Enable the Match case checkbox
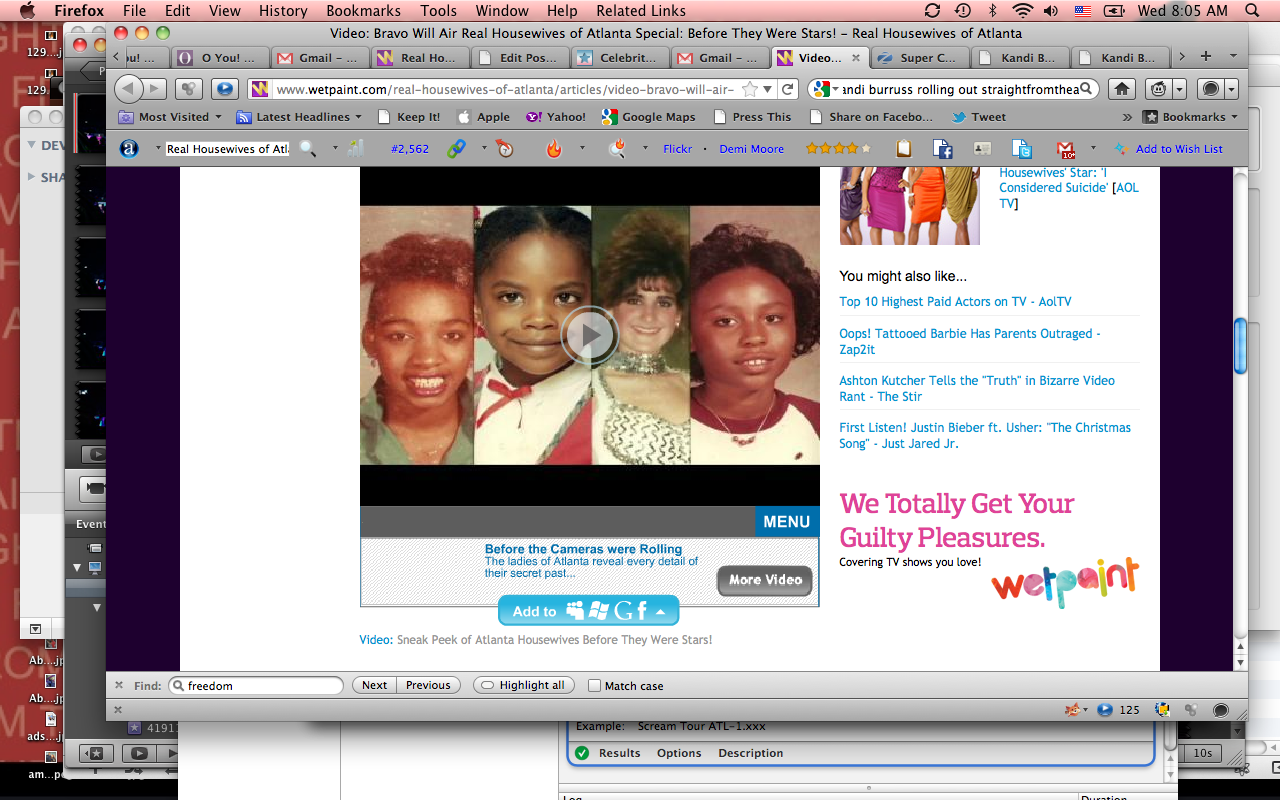The height and width of the screenshot is (800, 1280). (x=595, y=686)
